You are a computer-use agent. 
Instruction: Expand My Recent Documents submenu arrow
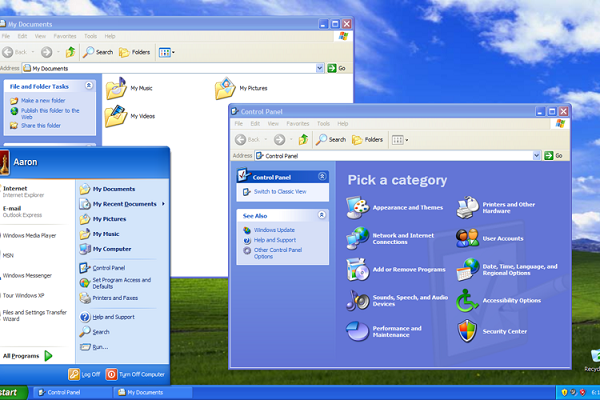[163, 204]
